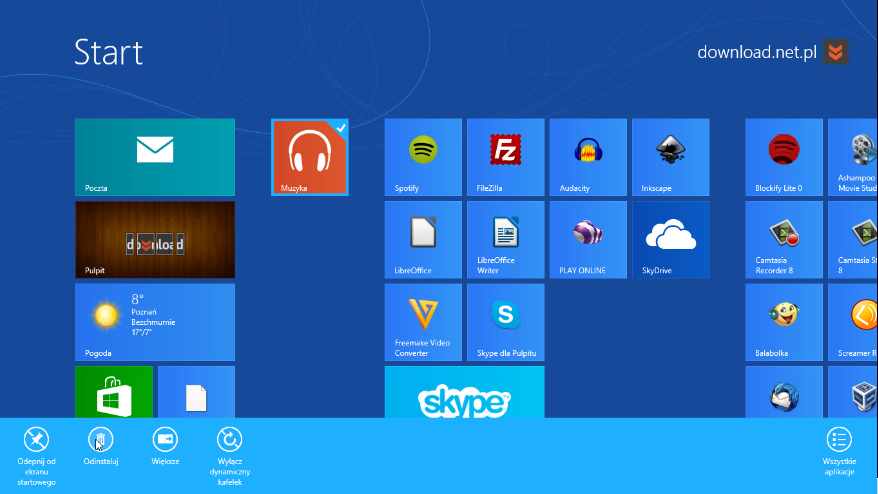Click the download.net.pl user name
The height and width of the screenshot is (494, 878).
coord(757,52)
